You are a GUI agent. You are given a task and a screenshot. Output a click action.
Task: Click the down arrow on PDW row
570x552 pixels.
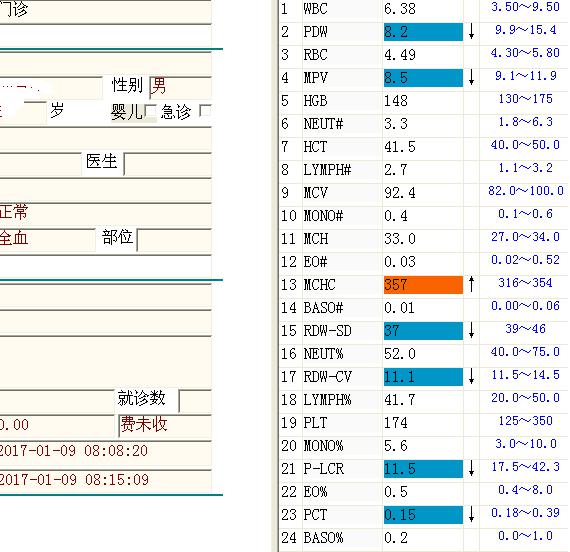click(471, 31)
